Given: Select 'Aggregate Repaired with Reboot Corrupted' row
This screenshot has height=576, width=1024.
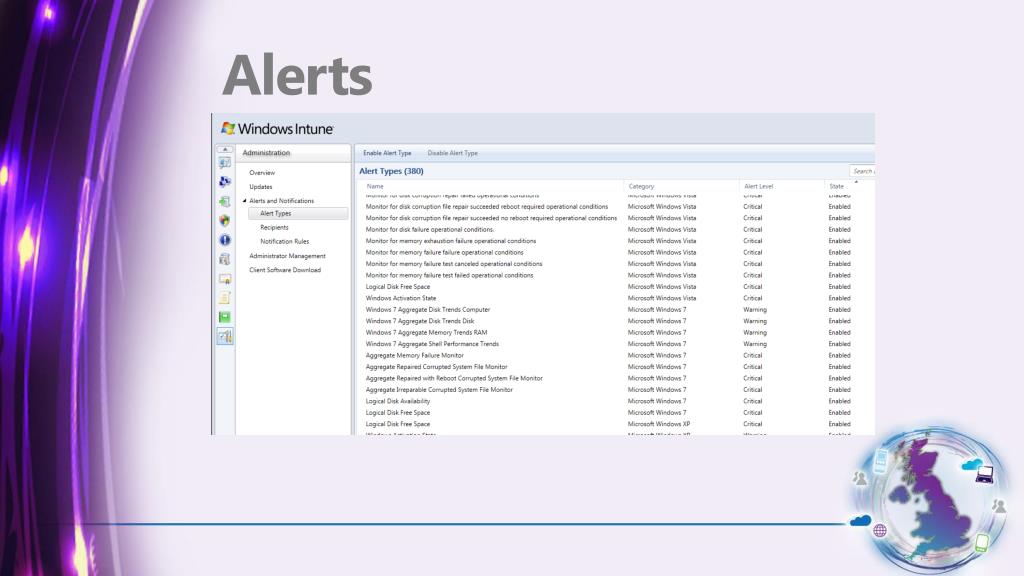Looking at the screenshot, I should (x=614, y=378).
